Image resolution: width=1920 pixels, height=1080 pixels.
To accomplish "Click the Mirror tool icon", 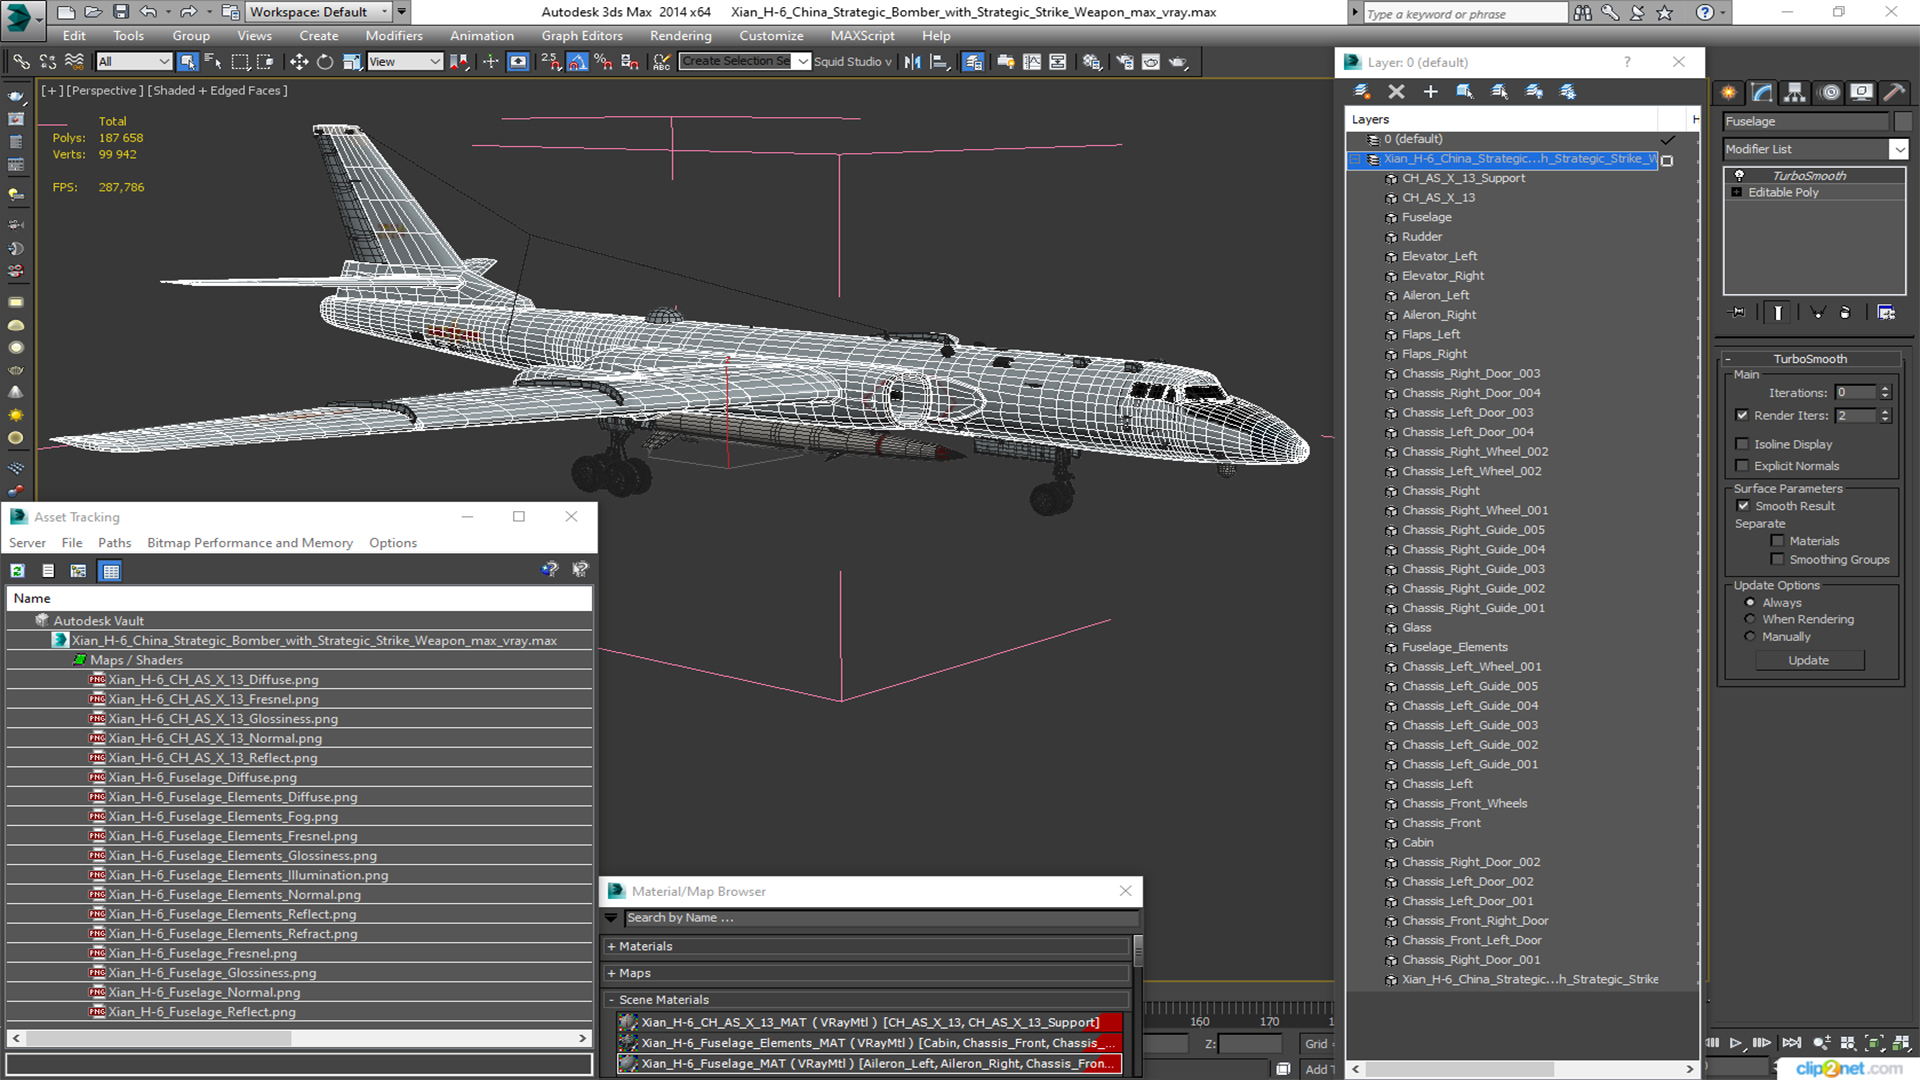I will point(912,62).
